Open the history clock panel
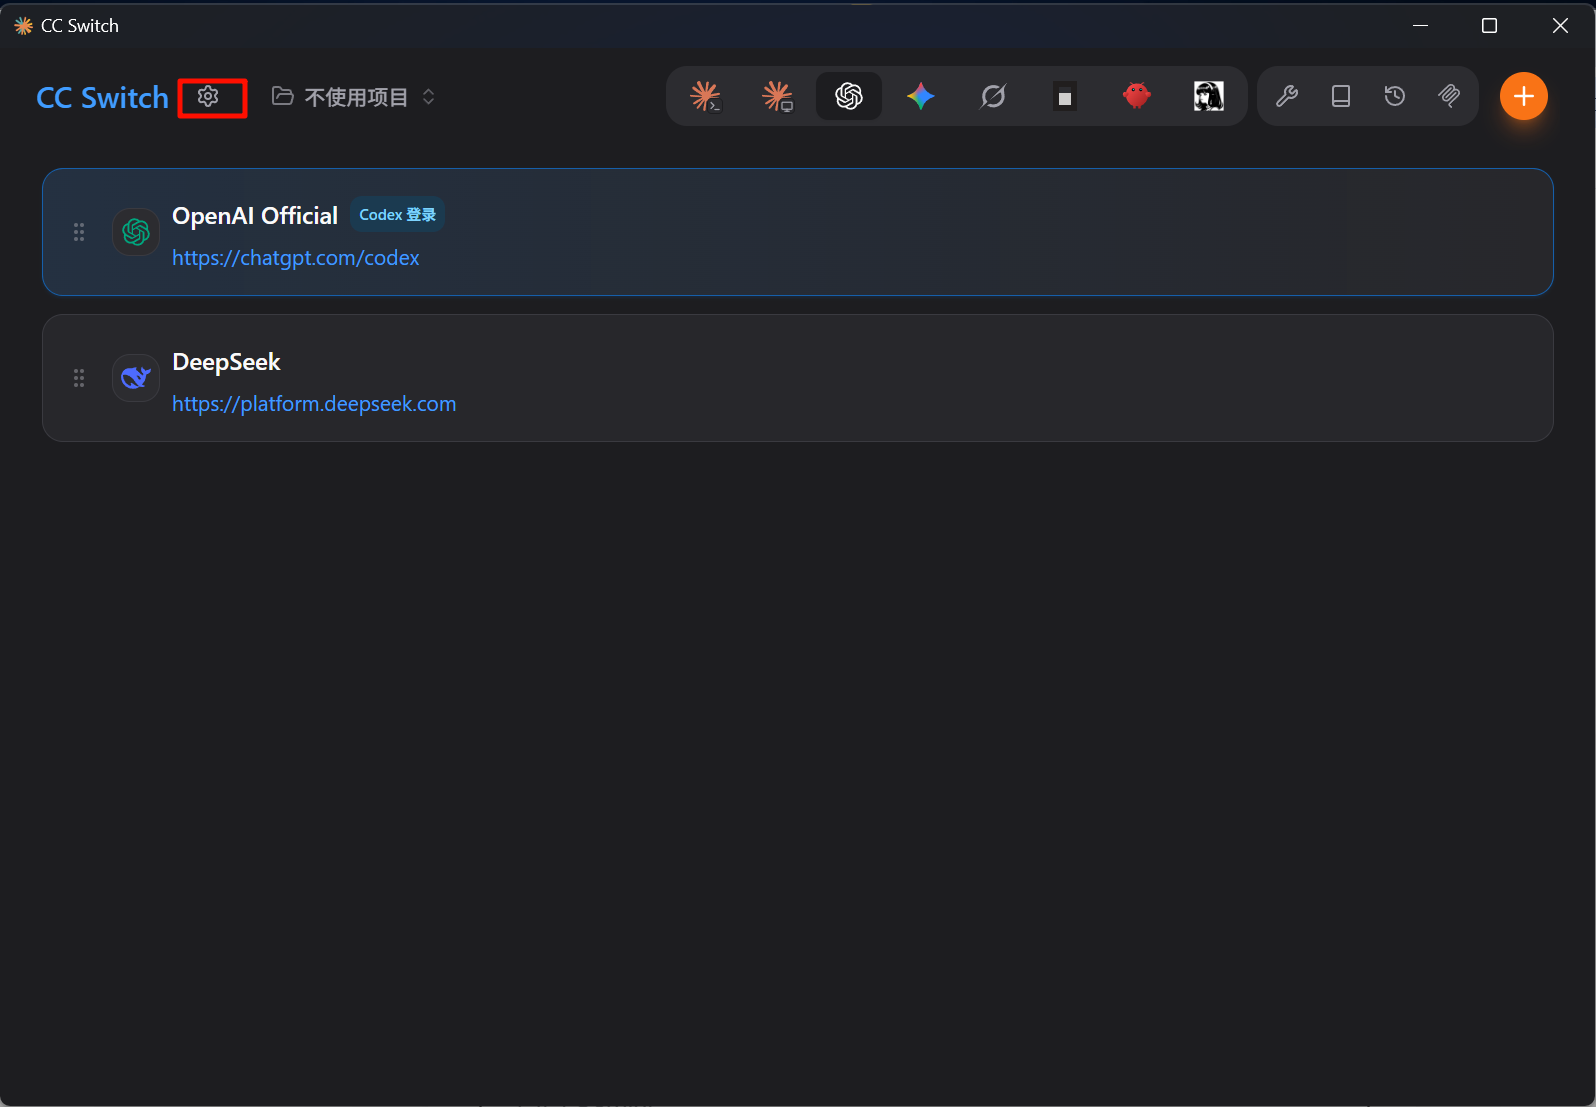The image size is (1596, 1107). coord(1395,96)
